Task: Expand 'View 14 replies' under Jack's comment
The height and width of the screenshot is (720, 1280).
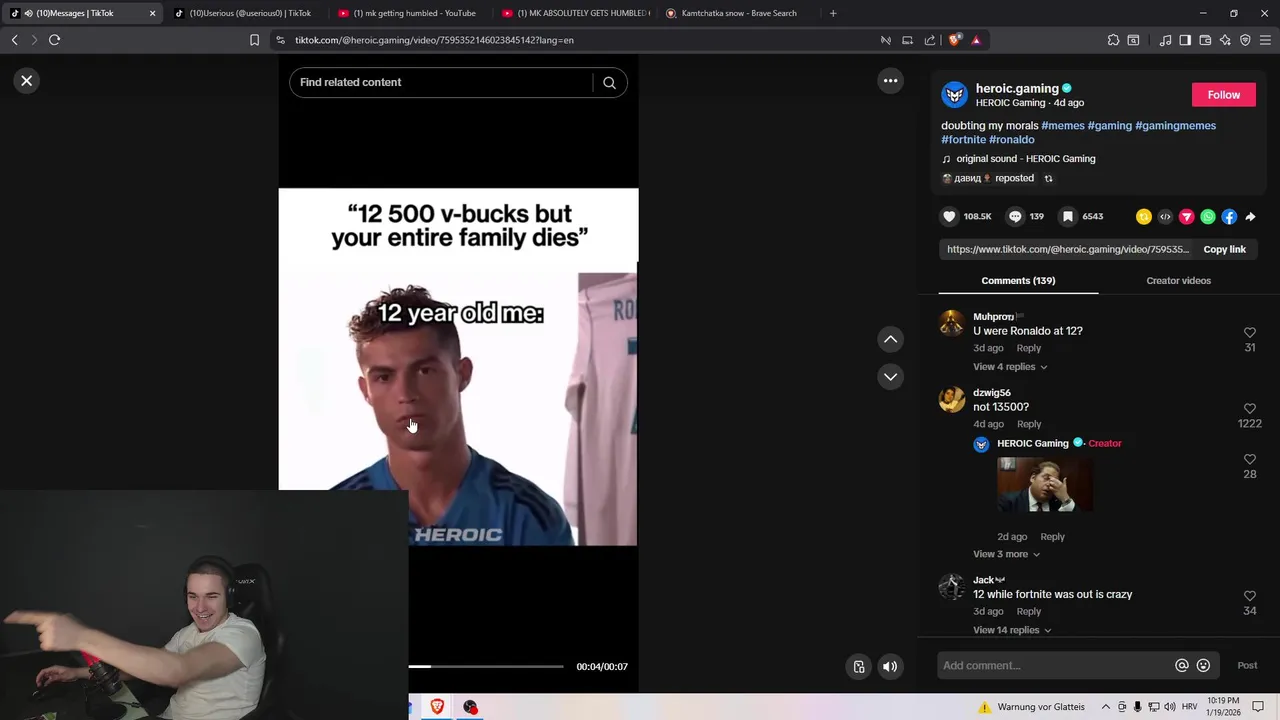Action: pos(1012,631)
